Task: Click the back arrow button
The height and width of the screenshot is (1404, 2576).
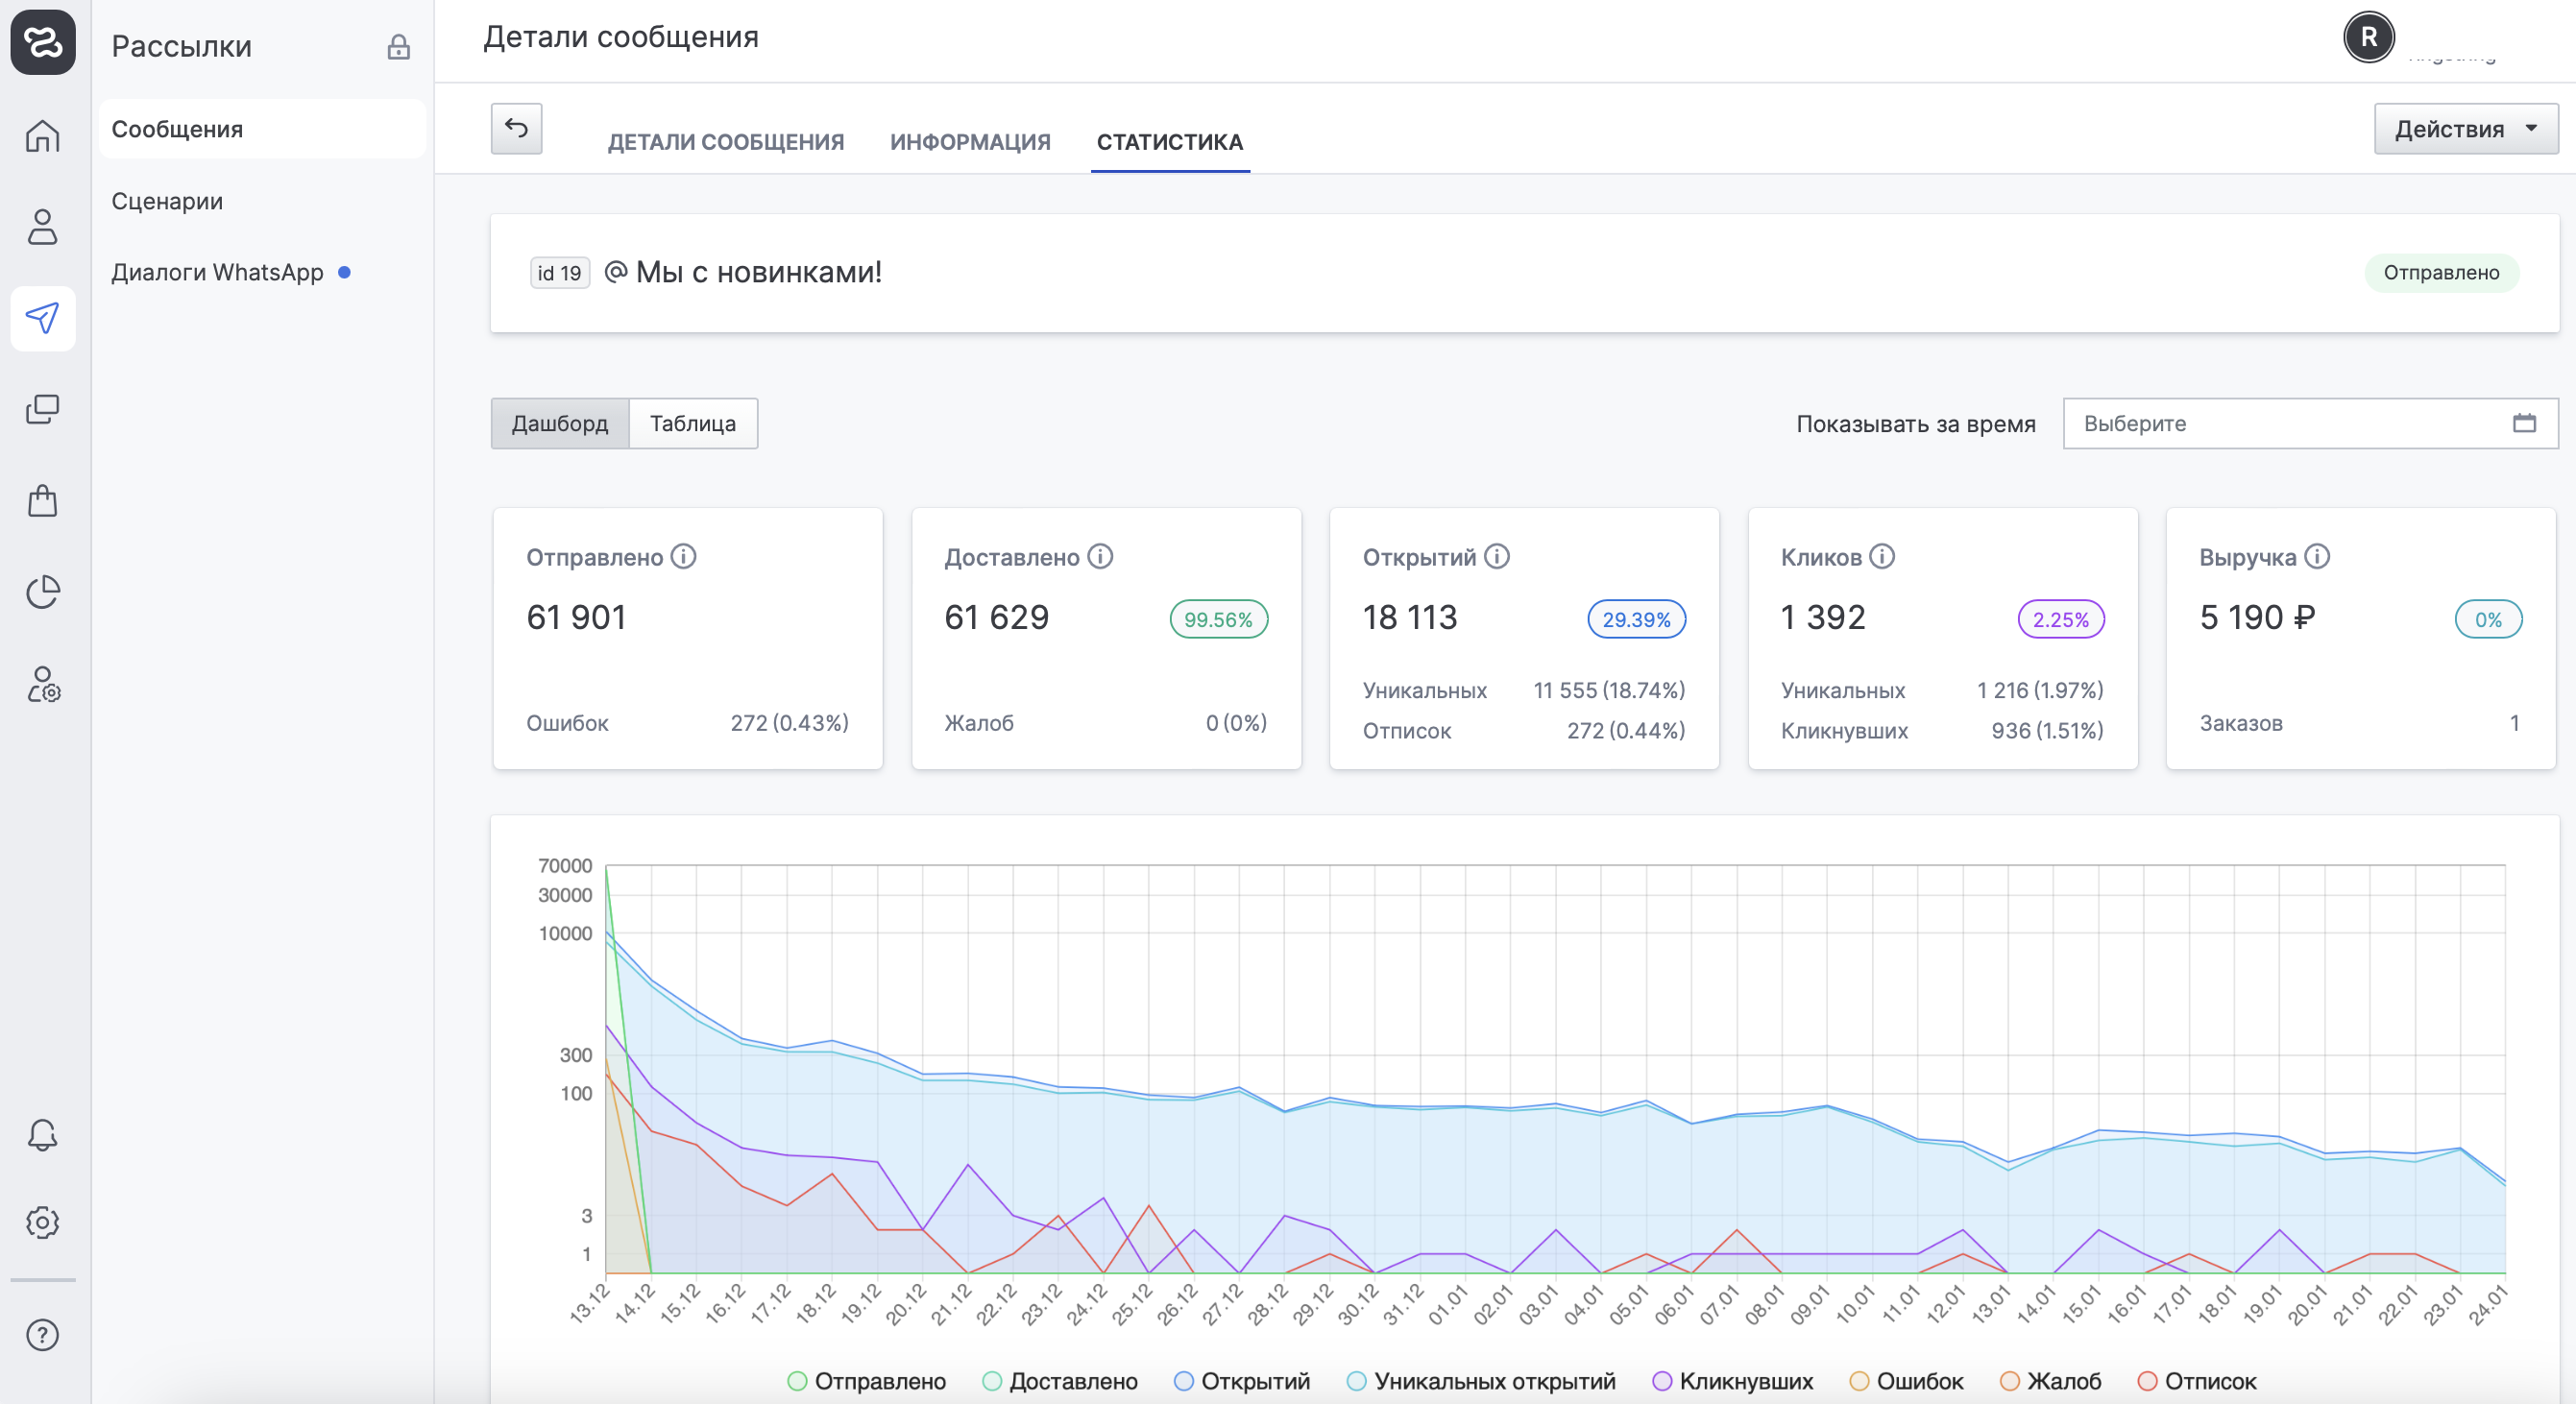Action: coord(516,128)
